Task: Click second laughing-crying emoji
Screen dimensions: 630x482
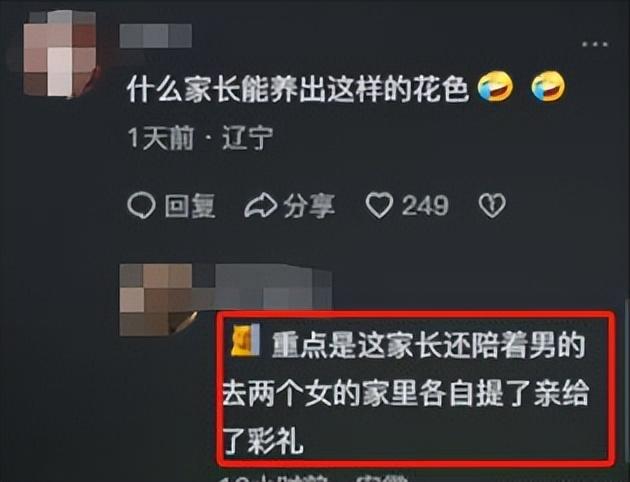Action: (548, 86)
